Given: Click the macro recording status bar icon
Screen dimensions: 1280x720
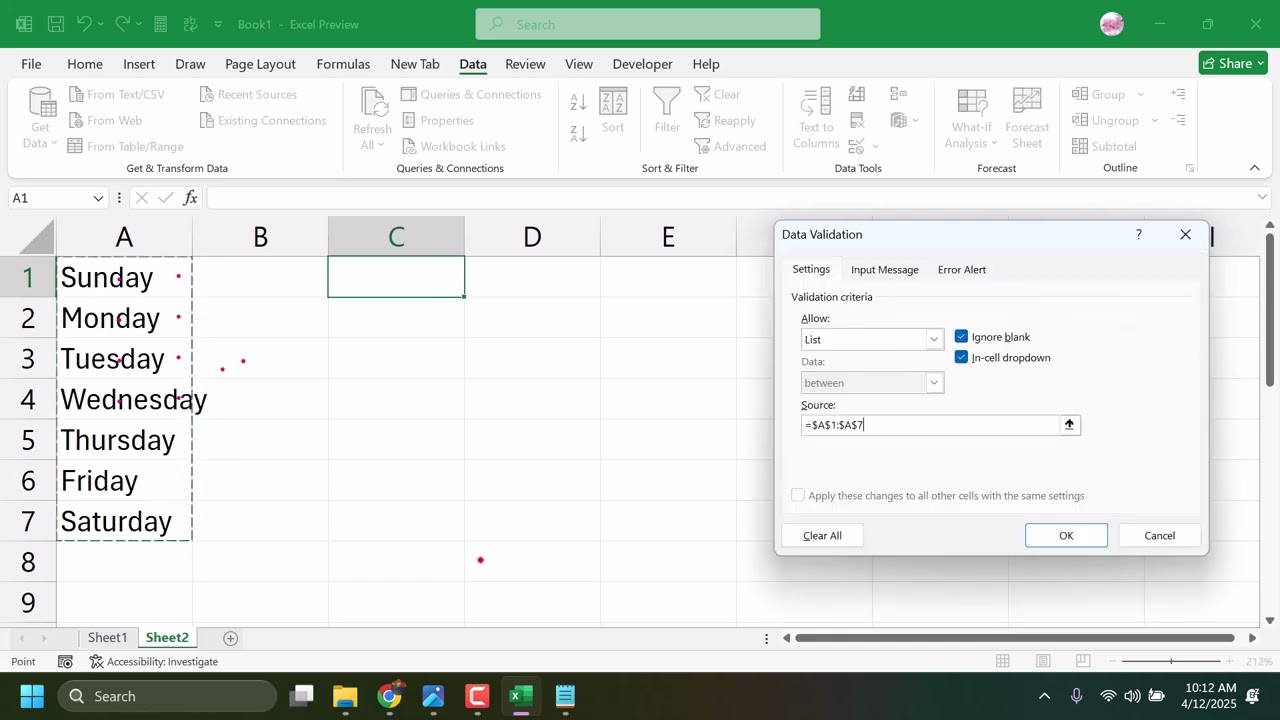Looking at the screenshot, I should (x=65, y=662).
